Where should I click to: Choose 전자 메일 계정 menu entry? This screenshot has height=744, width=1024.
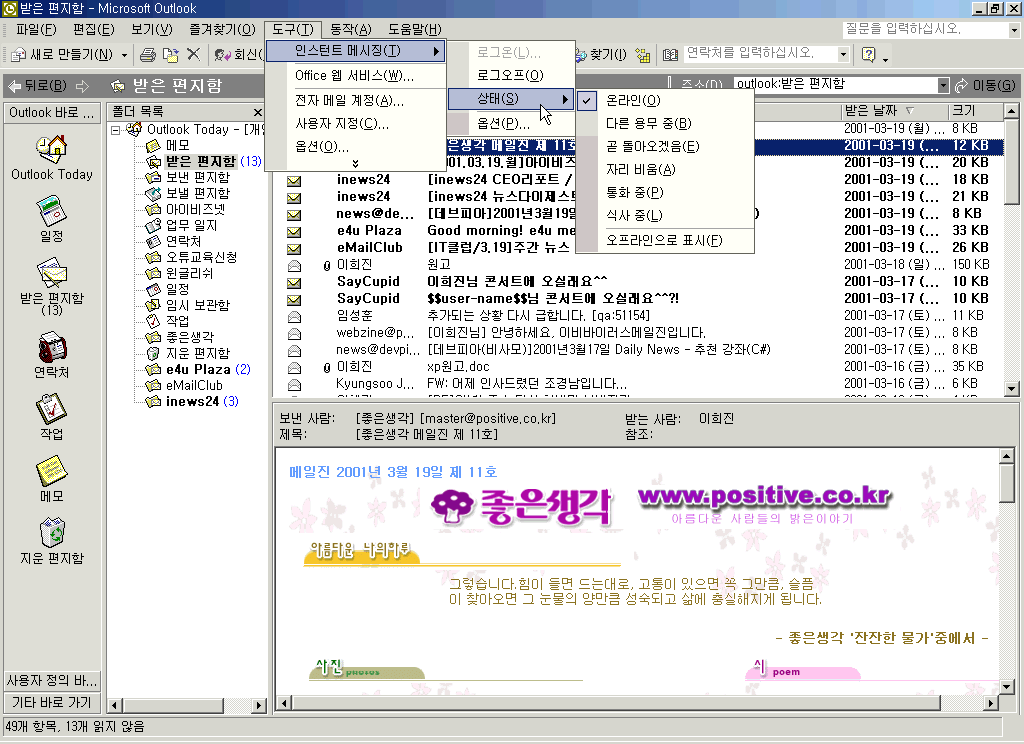(x=349, y=101)
